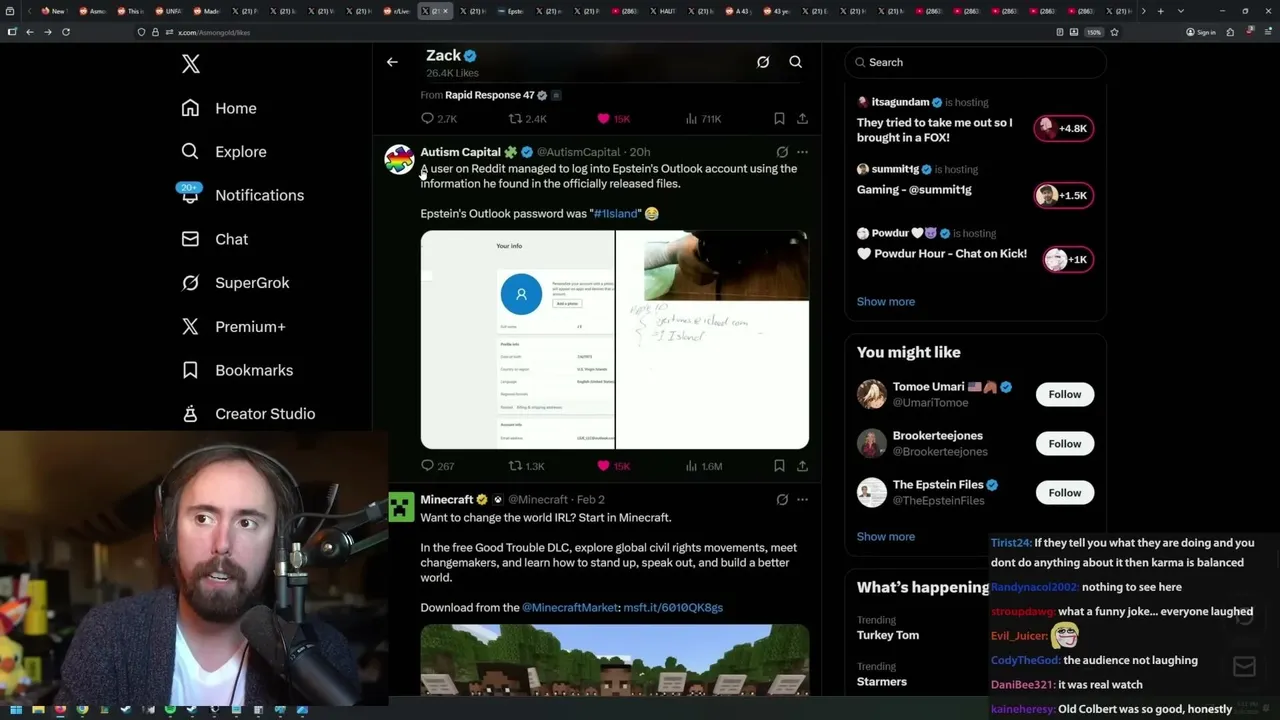Click the Grok icon in Zack's profile header
This screenshot has width=1280, height=720.
[x=763, y=62]
